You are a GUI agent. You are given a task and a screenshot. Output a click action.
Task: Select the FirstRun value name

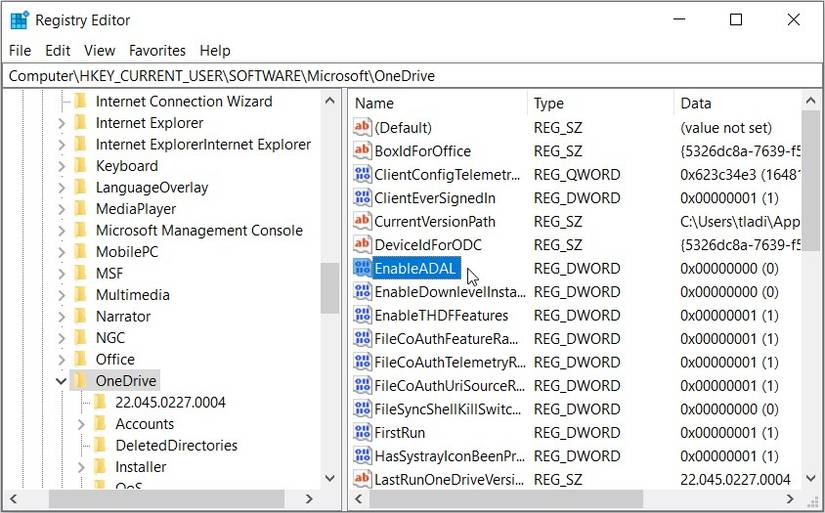click(399, 432)
